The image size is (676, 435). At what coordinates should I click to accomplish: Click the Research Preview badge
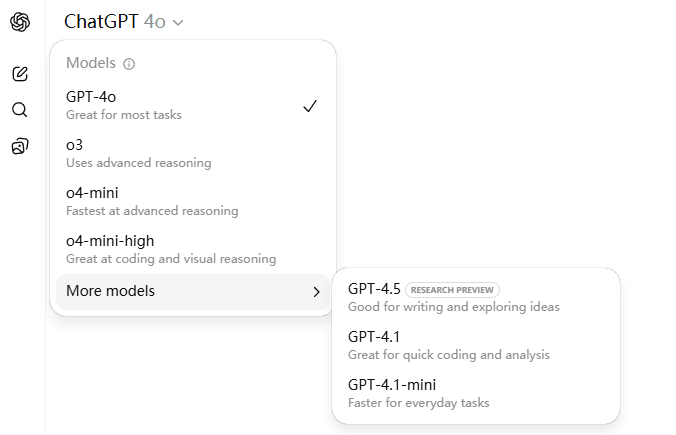(x=452, y=290)
